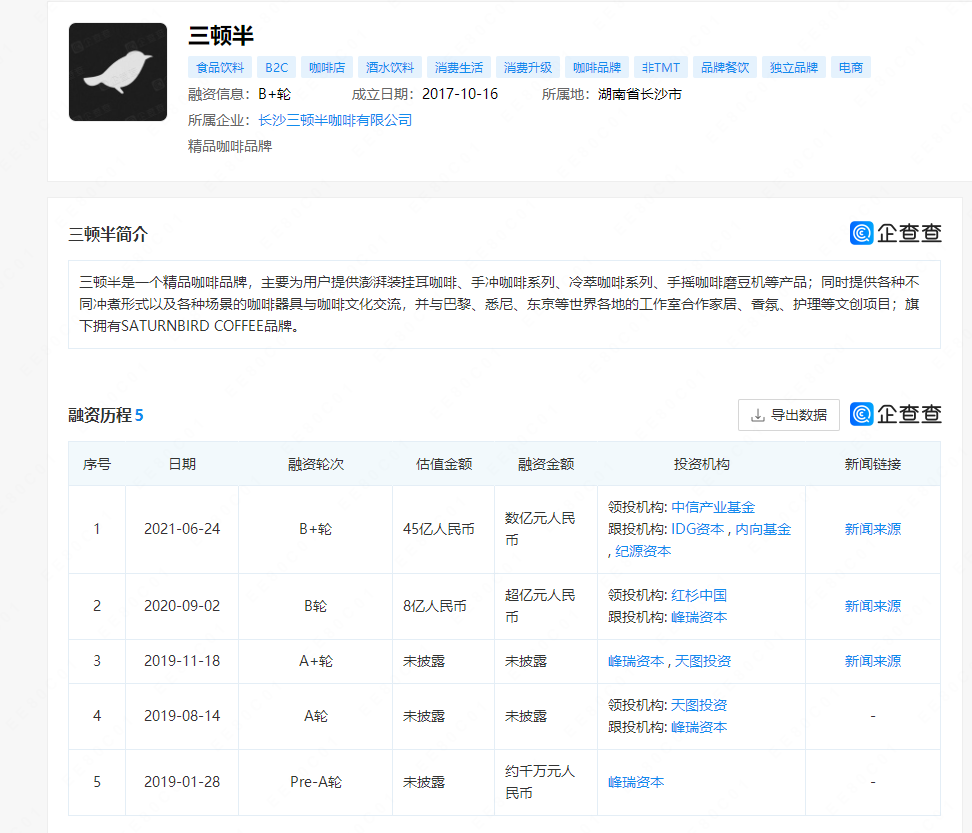The width and height of the screenshot is (972, 833).
Task: Select the 消费升级 tag
Action: pos(529,66)
